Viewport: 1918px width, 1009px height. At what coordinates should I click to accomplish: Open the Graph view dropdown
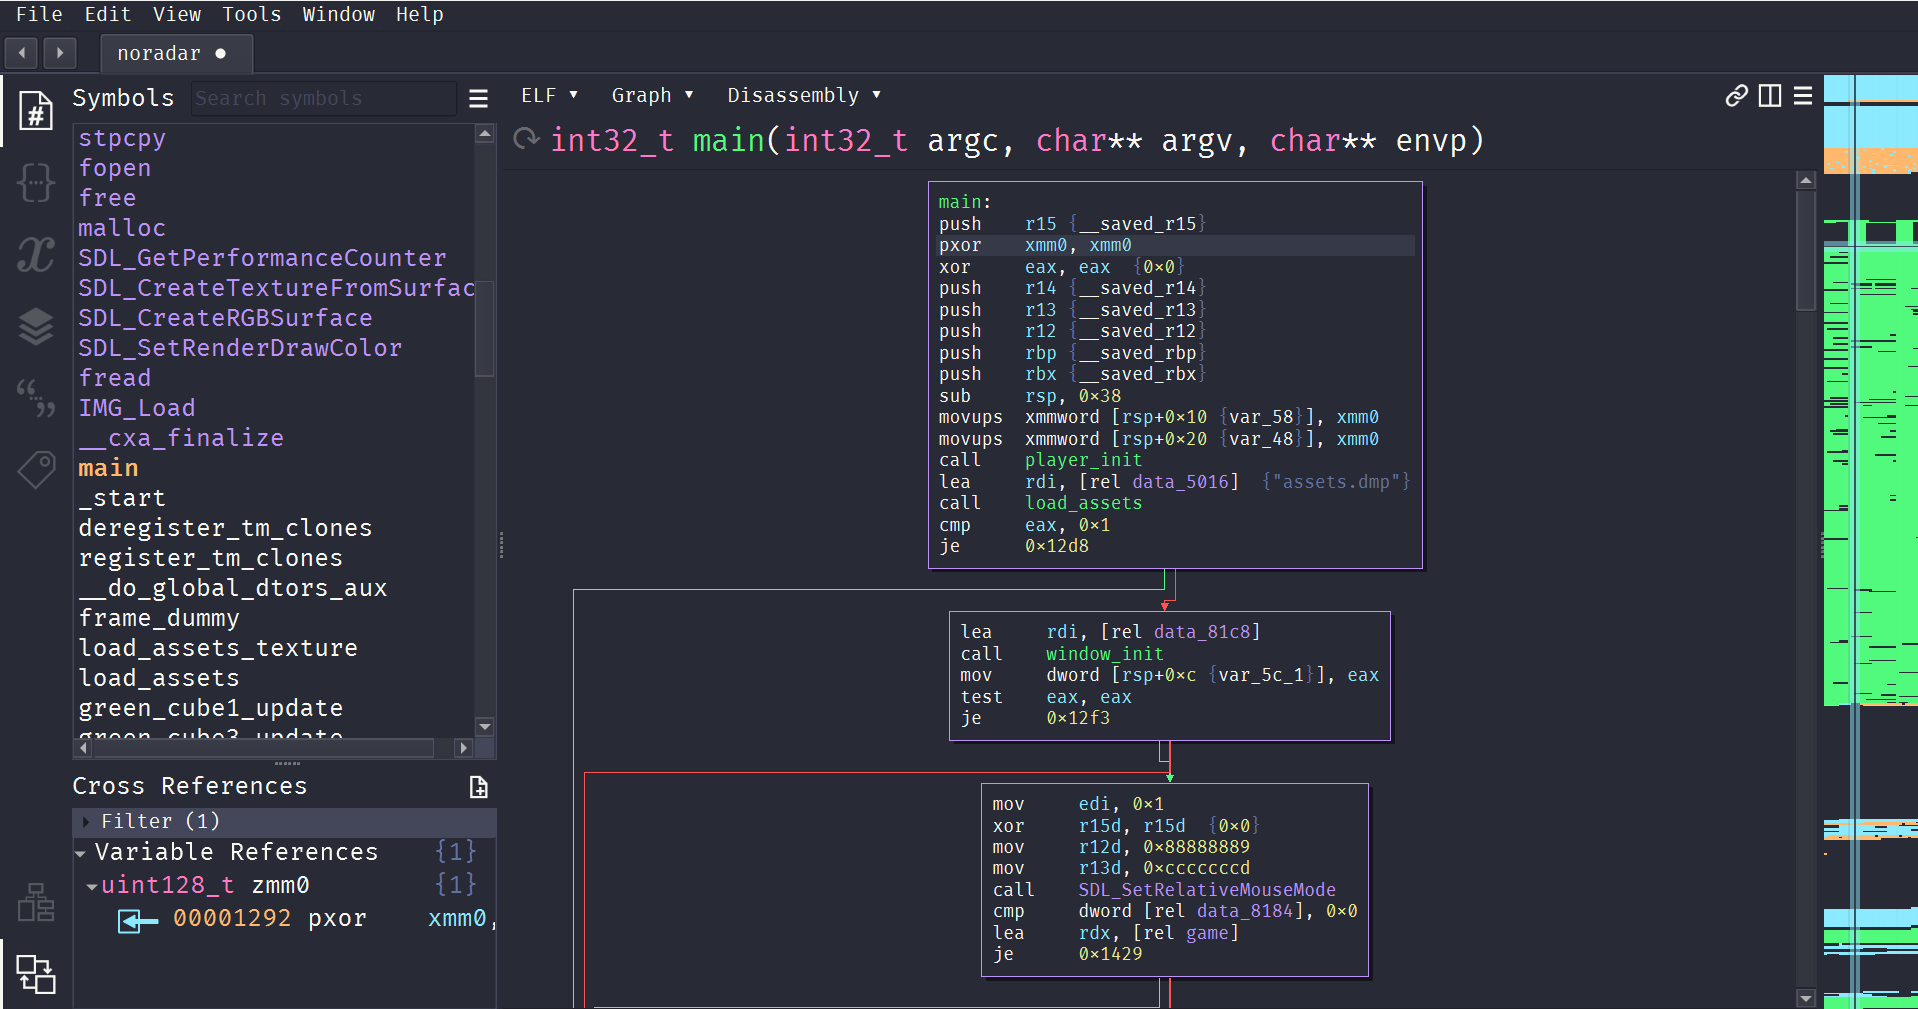tap(652, 95)
